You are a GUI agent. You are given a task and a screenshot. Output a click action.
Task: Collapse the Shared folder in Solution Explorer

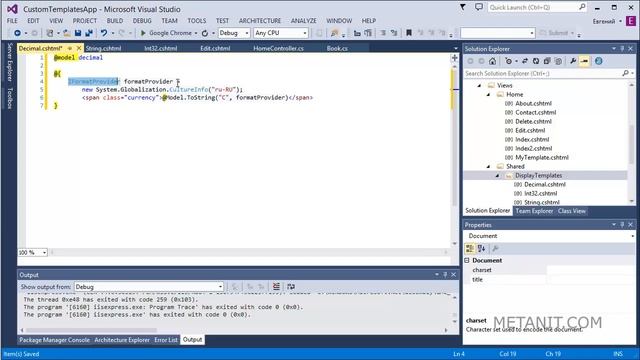(489, 167)
